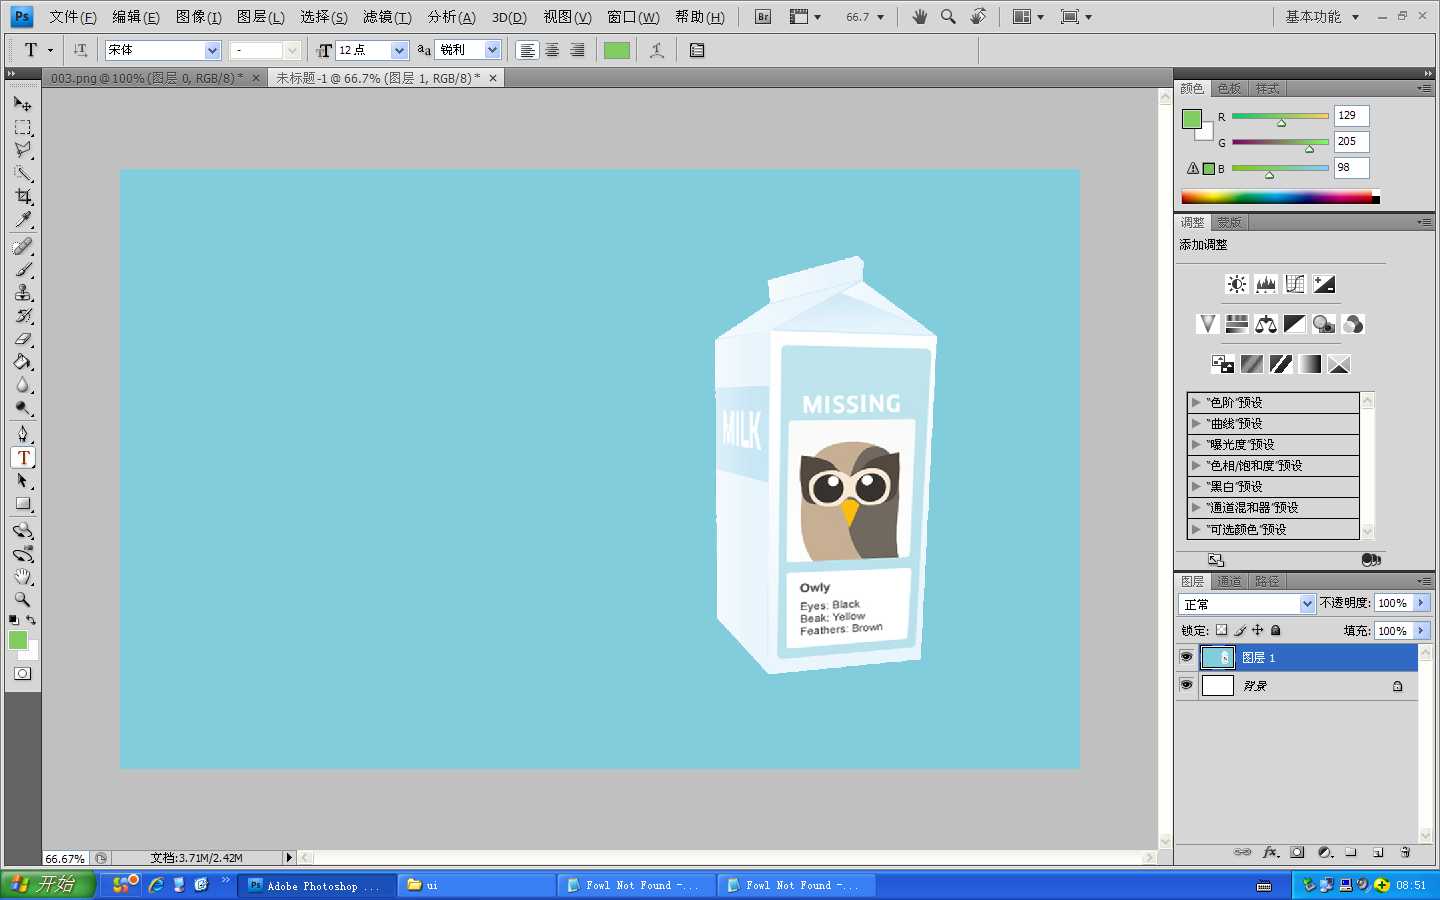This screenshot has width=1440, height=900.
Task: Open the 滤镜(T) menu
Action: pos(387,17)
